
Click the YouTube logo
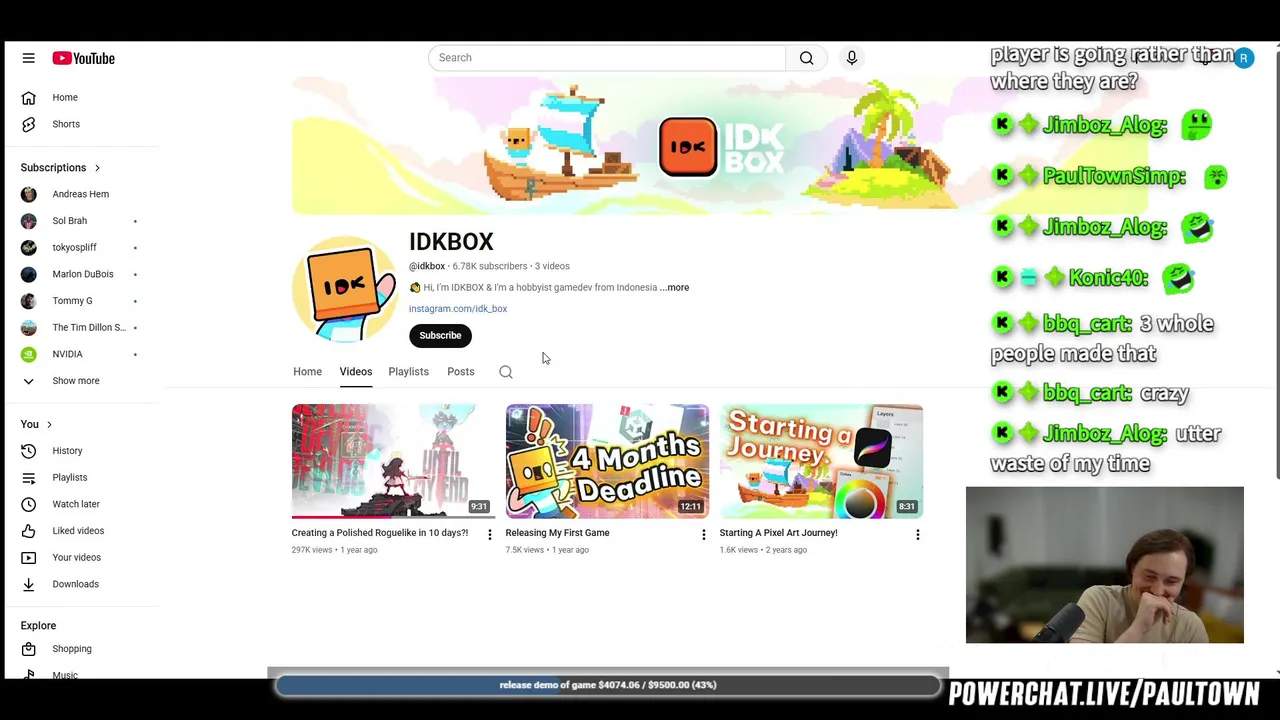point(84,58)
